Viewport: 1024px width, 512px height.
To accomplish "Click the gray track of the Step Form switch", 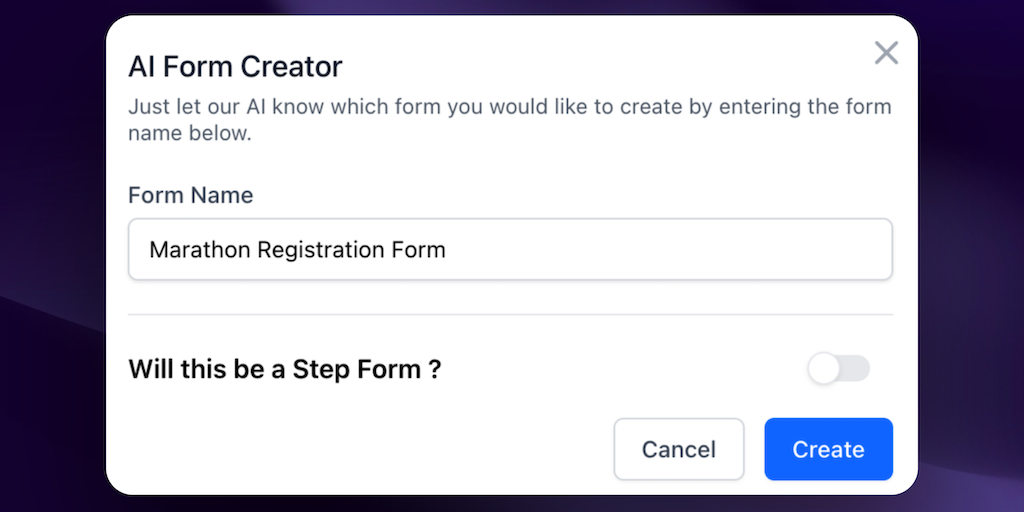I will [857, 369].
